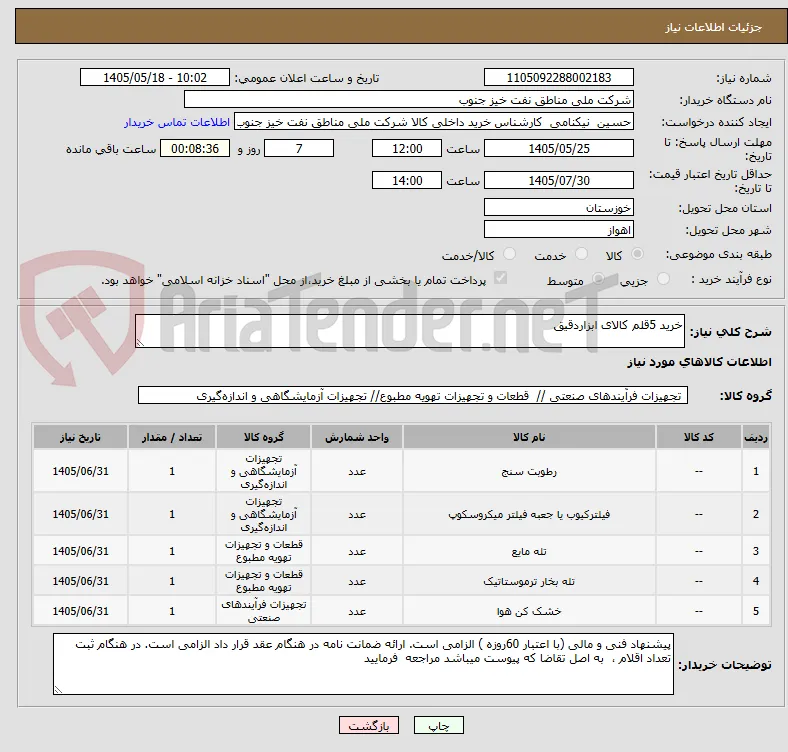Click the buyer notes text area
The width and height of the screenshot is (788, 752).
click(x=363, y=664)
